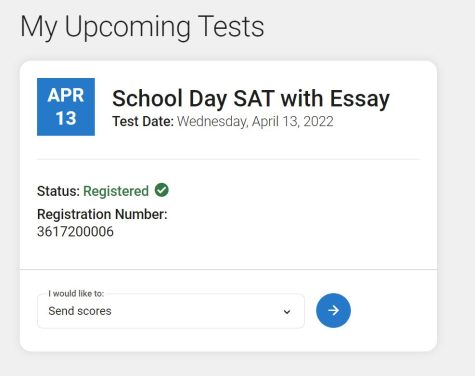
Task: Click the Status label
Action: (58, 191)
